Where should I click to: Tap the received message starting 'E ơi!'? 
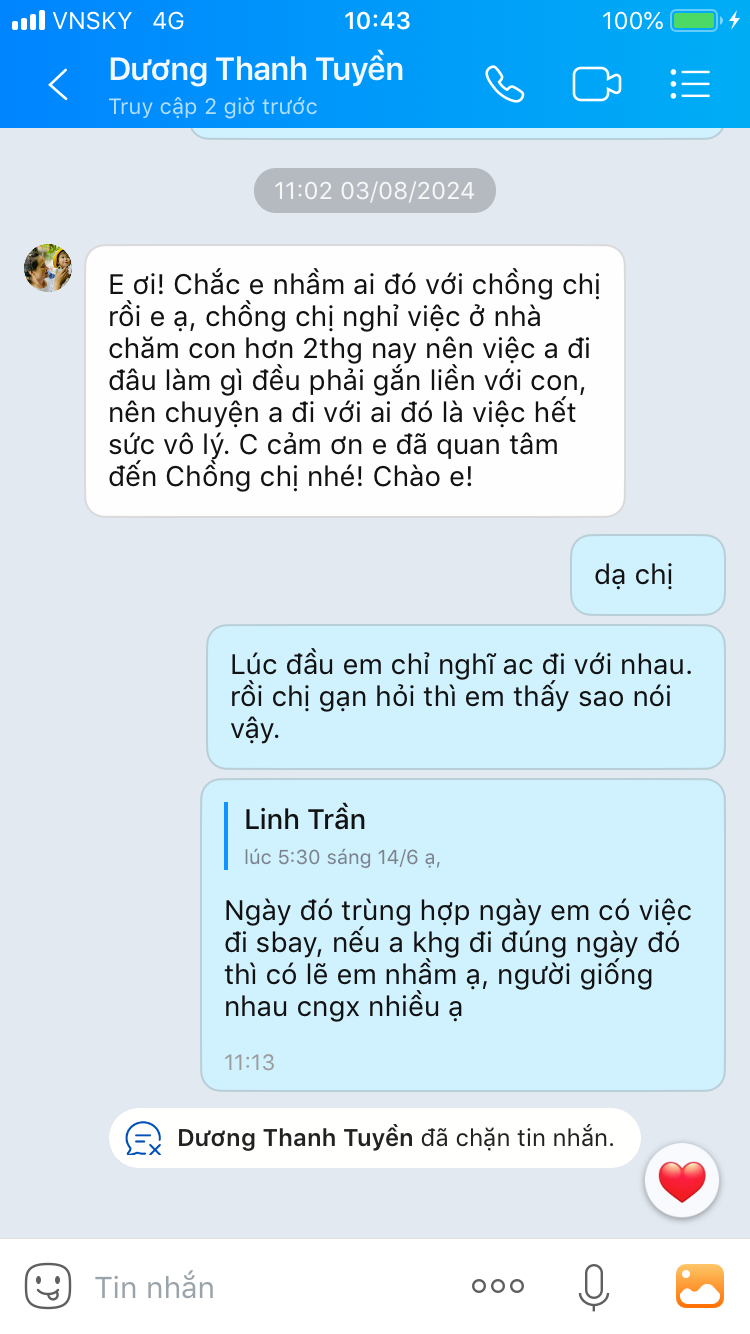point(355,381)
